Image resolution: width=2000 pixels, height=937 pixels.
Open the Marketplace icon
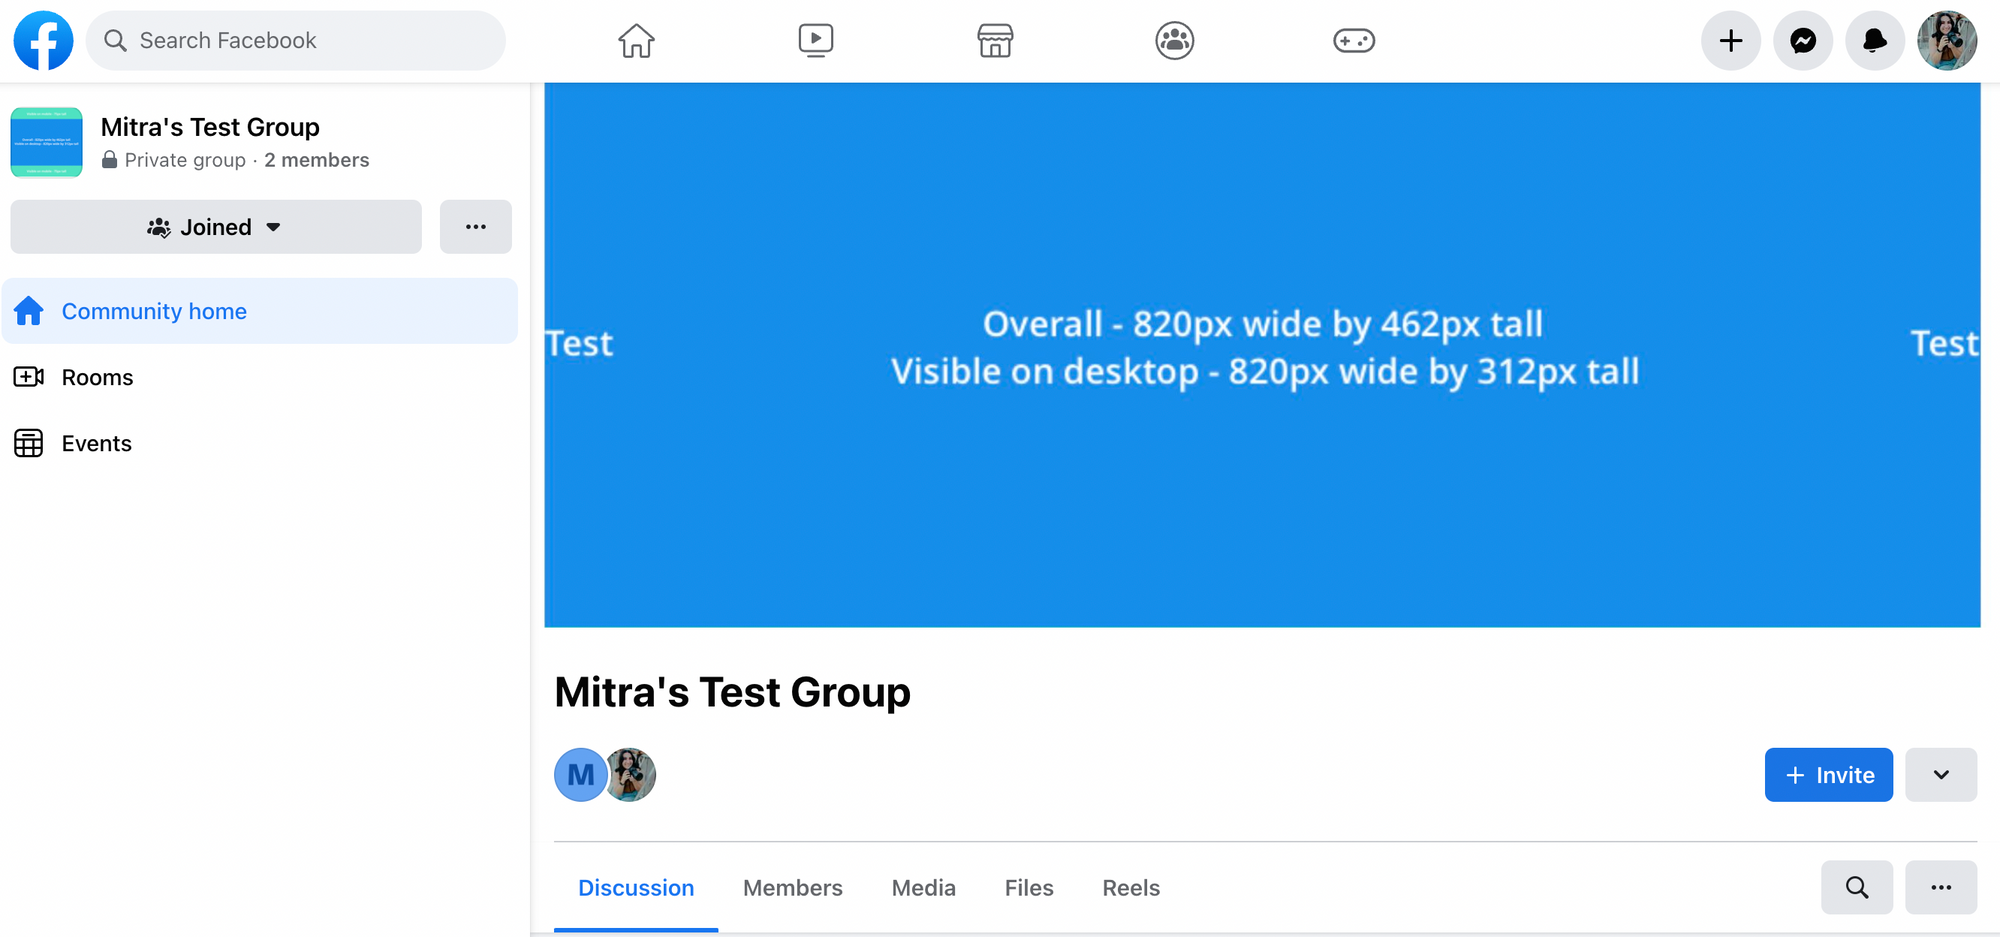(x=995, y=41)
